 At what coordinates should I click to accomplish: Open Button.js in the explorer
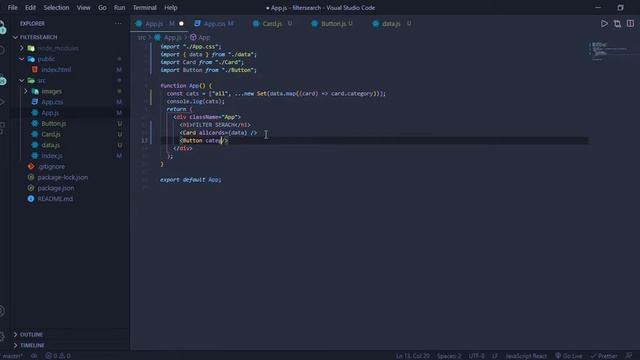[x=53, y=124]
